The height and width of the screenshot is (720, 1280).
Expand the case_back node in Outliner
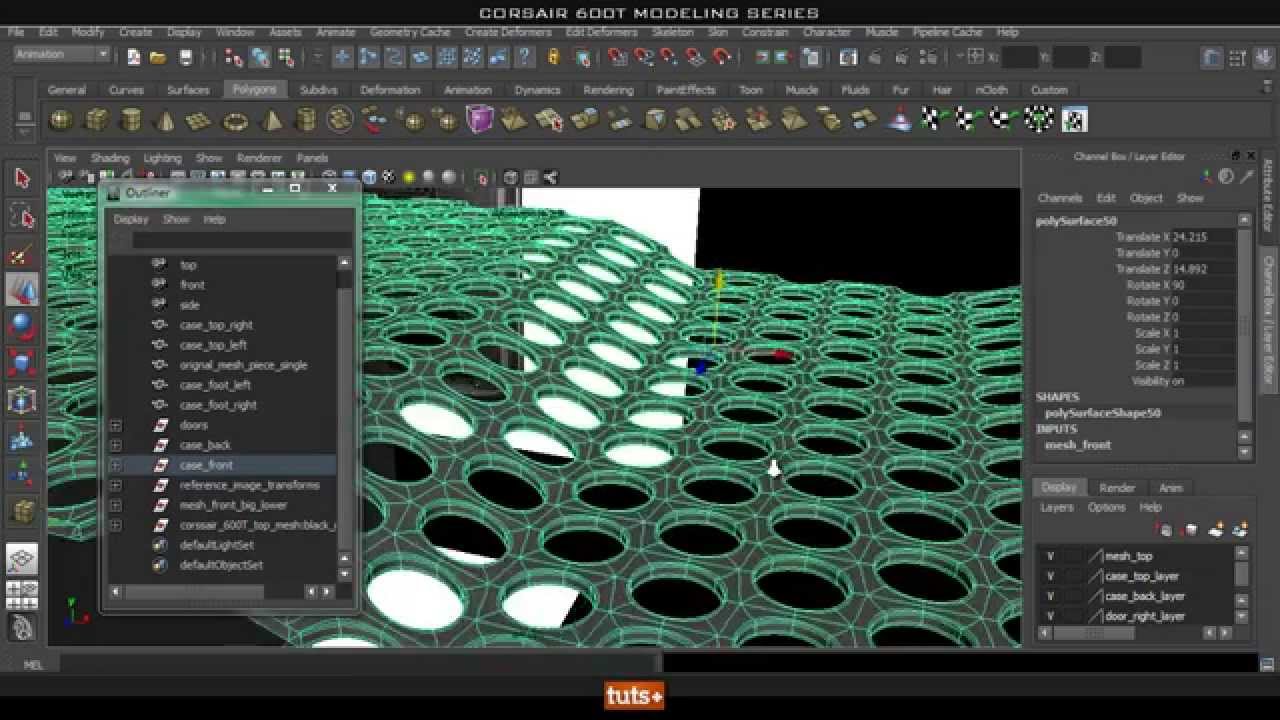[116, 445]
